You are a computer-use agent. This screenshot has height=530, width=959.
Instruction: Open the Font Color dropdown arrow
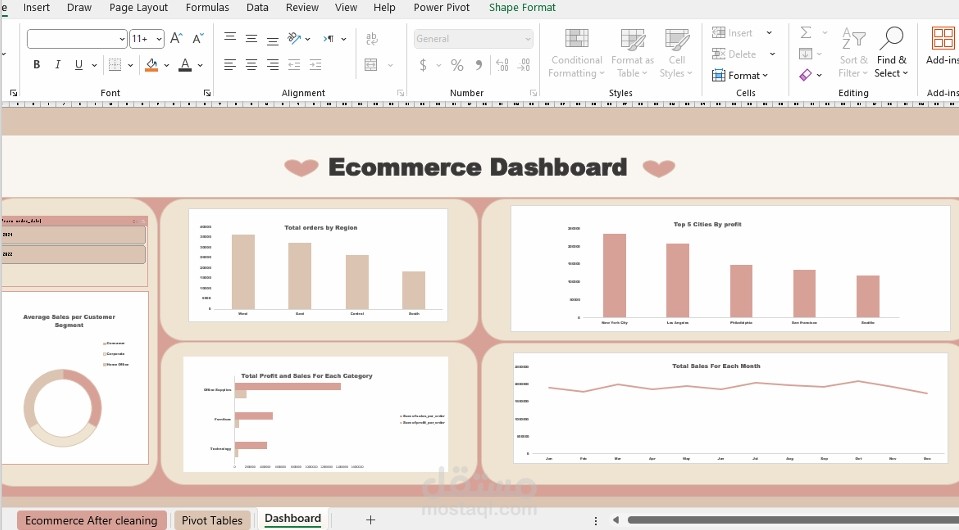(x=200, y=65)
